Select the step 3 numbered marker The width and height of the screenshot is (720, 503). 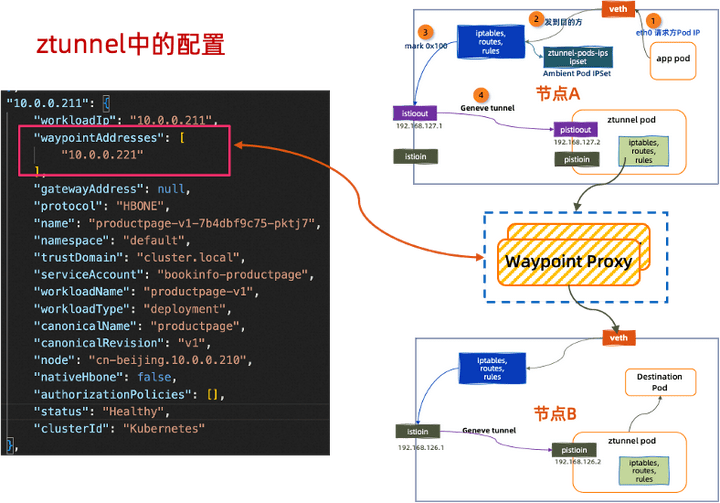pyautogui.click(x=425, y=32)
